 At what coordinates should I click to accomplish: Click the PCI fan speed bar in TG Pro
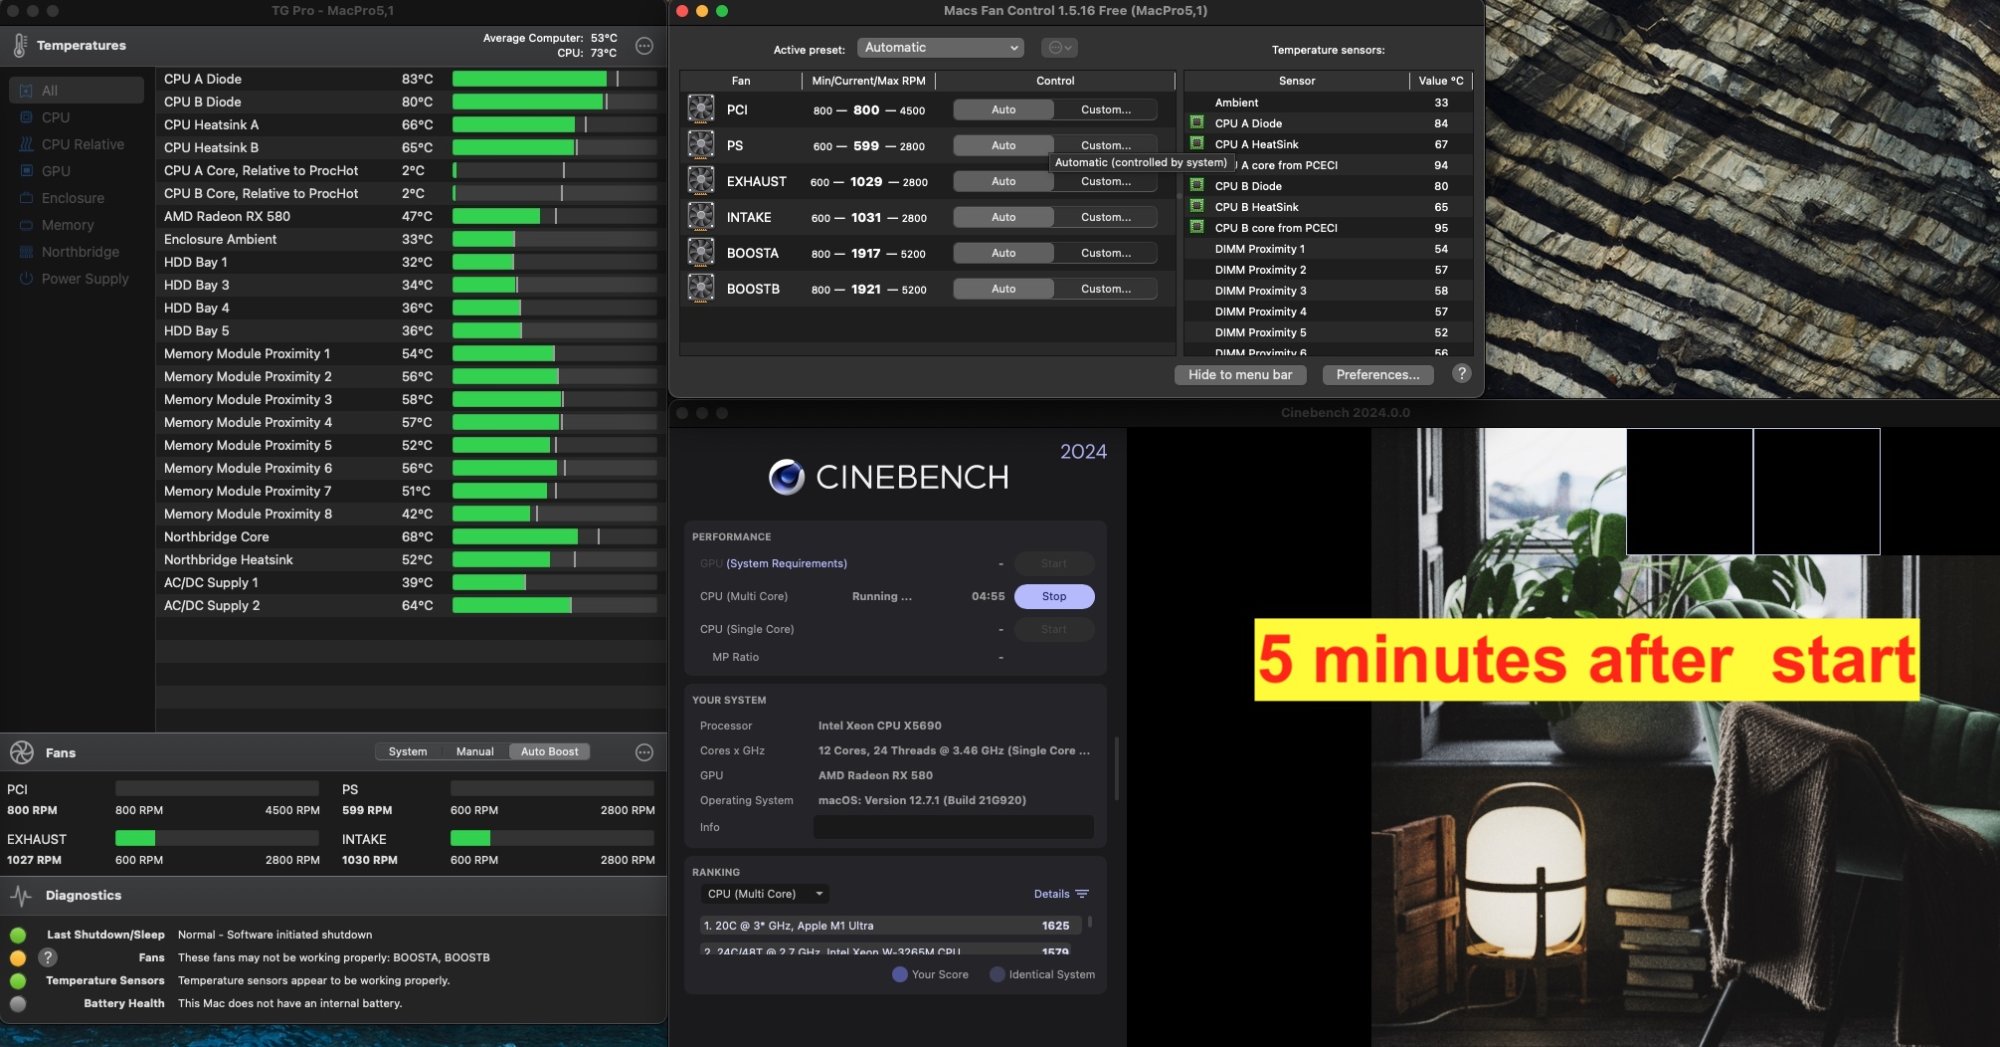217,788
